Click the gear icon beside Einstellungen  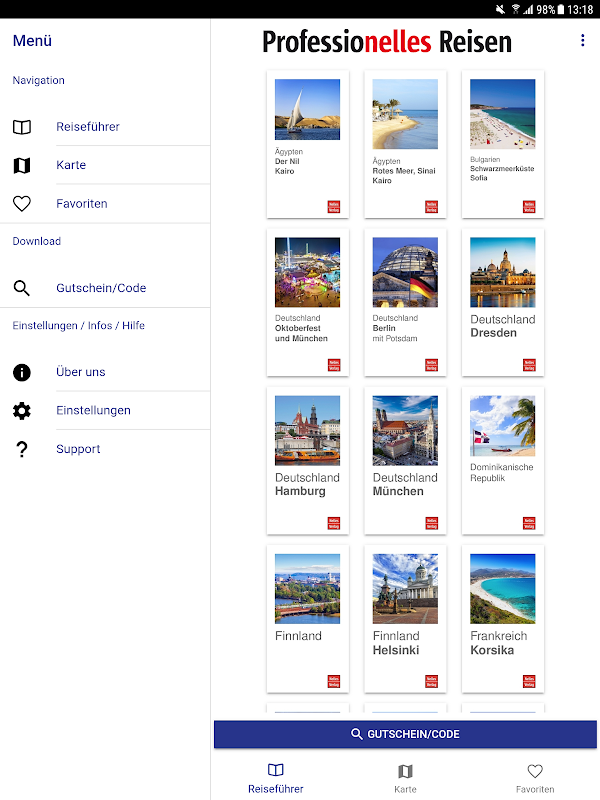[x=21, y=411]
